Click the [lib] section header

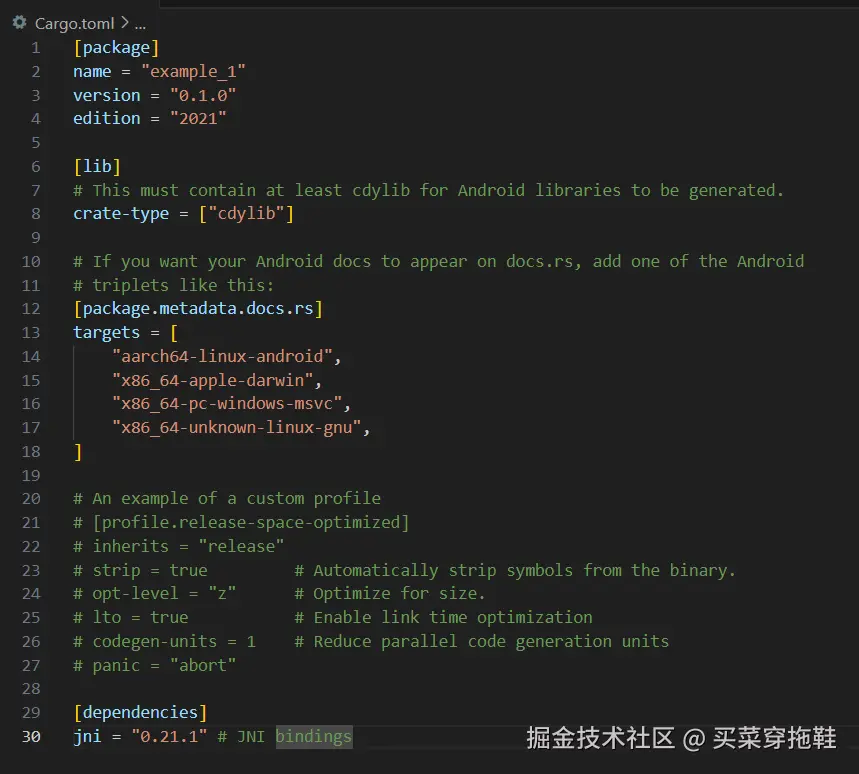97,166
